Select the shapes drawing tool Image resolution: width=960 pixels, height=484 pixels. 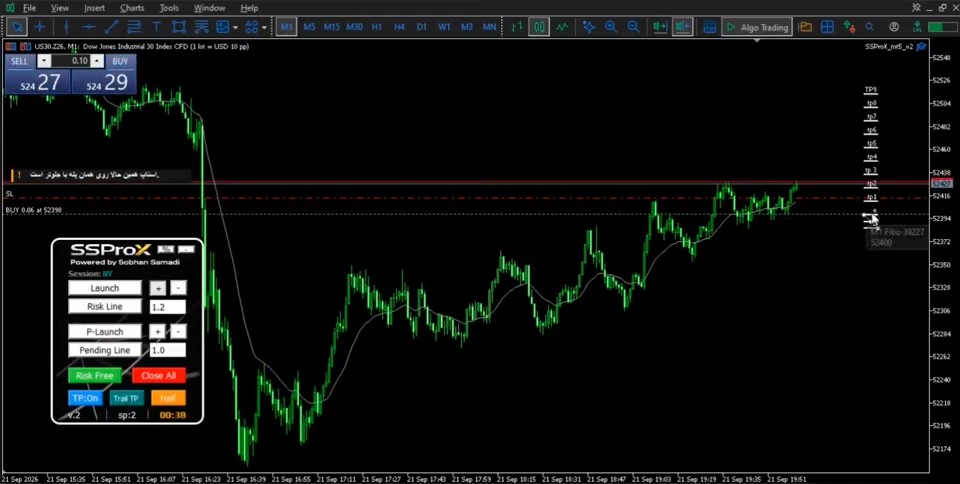(x=179, y=27)
